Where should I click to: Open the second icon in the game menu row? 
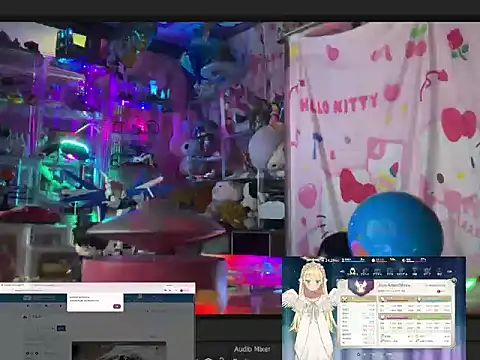tap(365, 272)
